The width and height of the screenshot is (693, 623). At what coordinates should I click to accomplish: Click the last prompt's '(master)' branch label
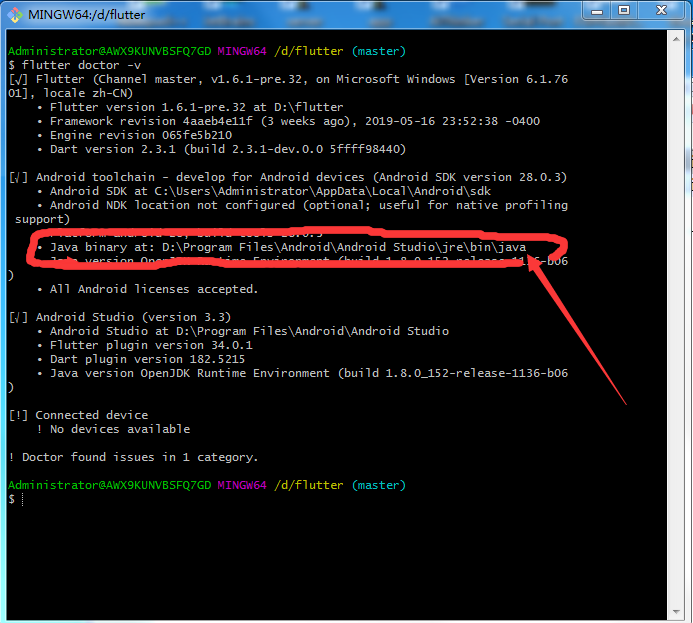click(x=379, y=486)
